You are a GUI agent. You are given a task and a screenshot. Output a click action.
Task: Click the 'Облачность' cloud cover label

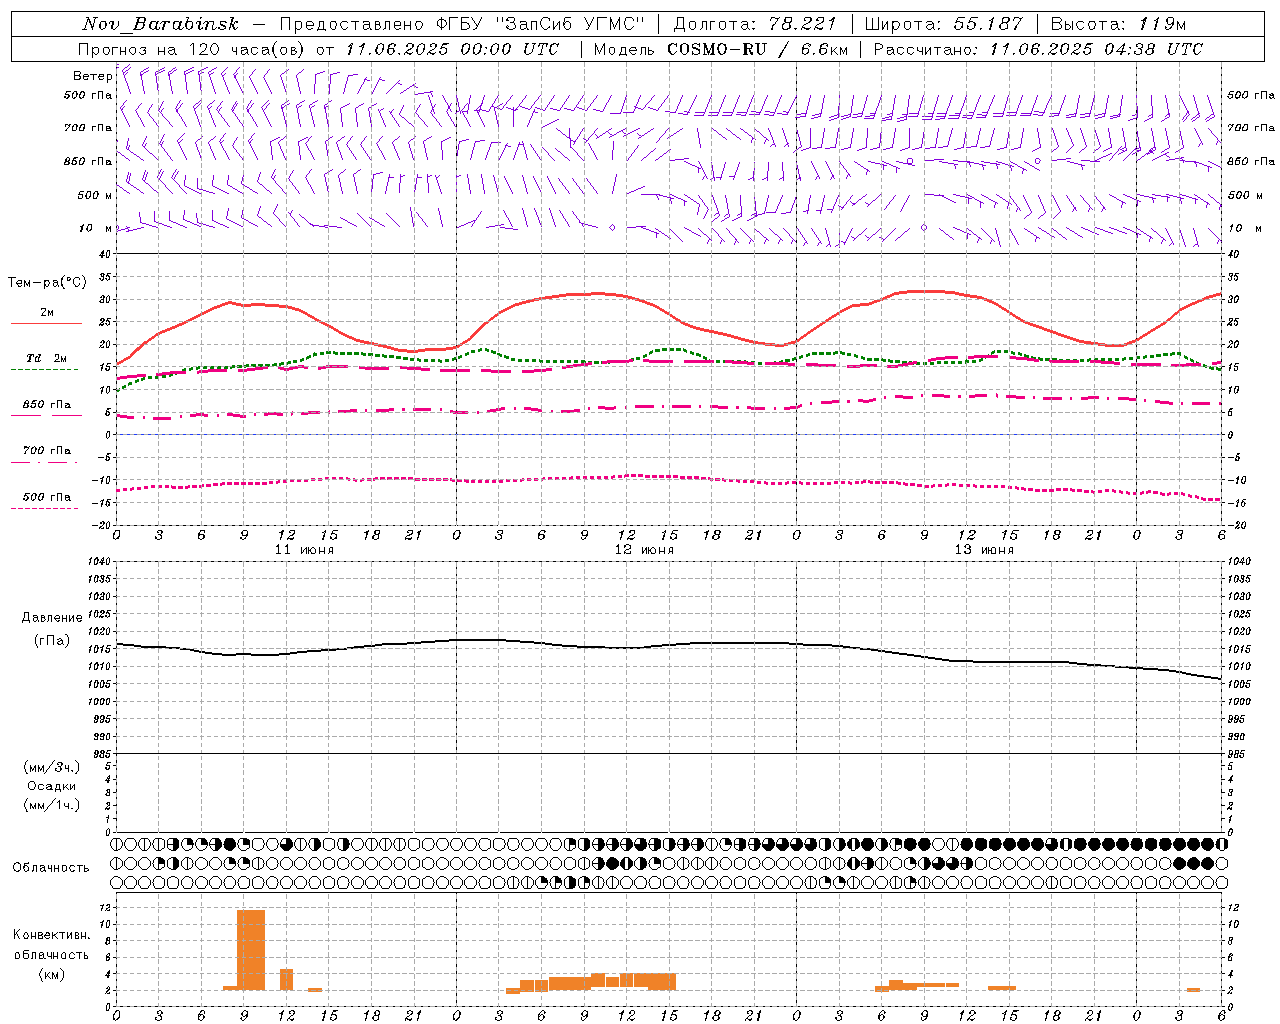coord(51,868)
